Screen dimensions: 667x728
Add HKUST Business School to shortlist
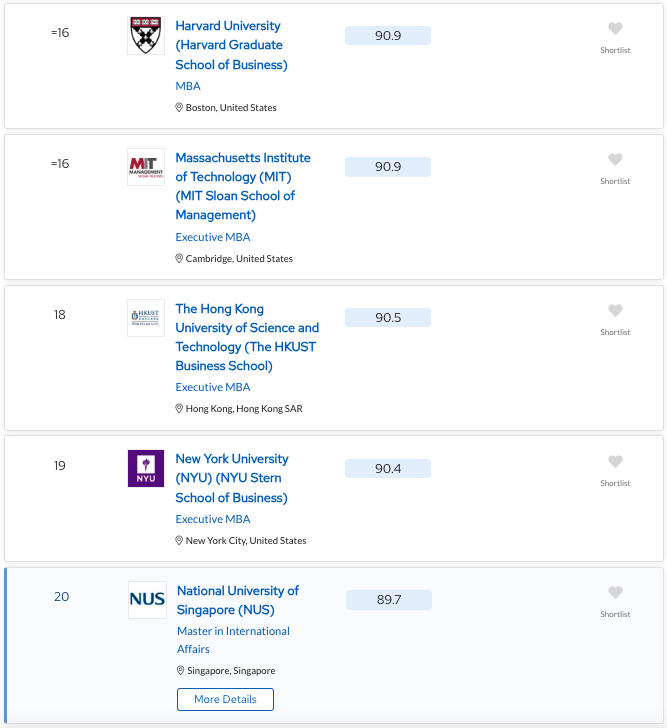(x=615, y=311)
